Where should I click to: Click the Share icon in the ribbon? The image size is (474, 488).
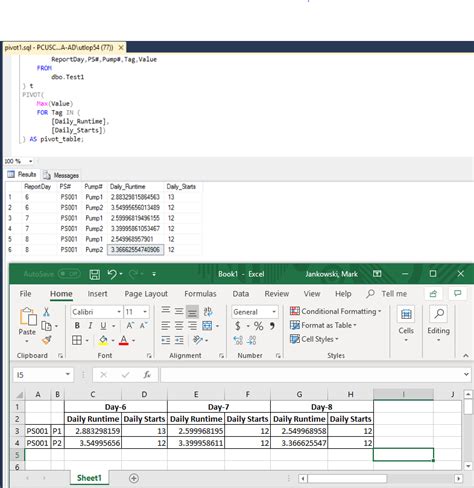(433, 294)
